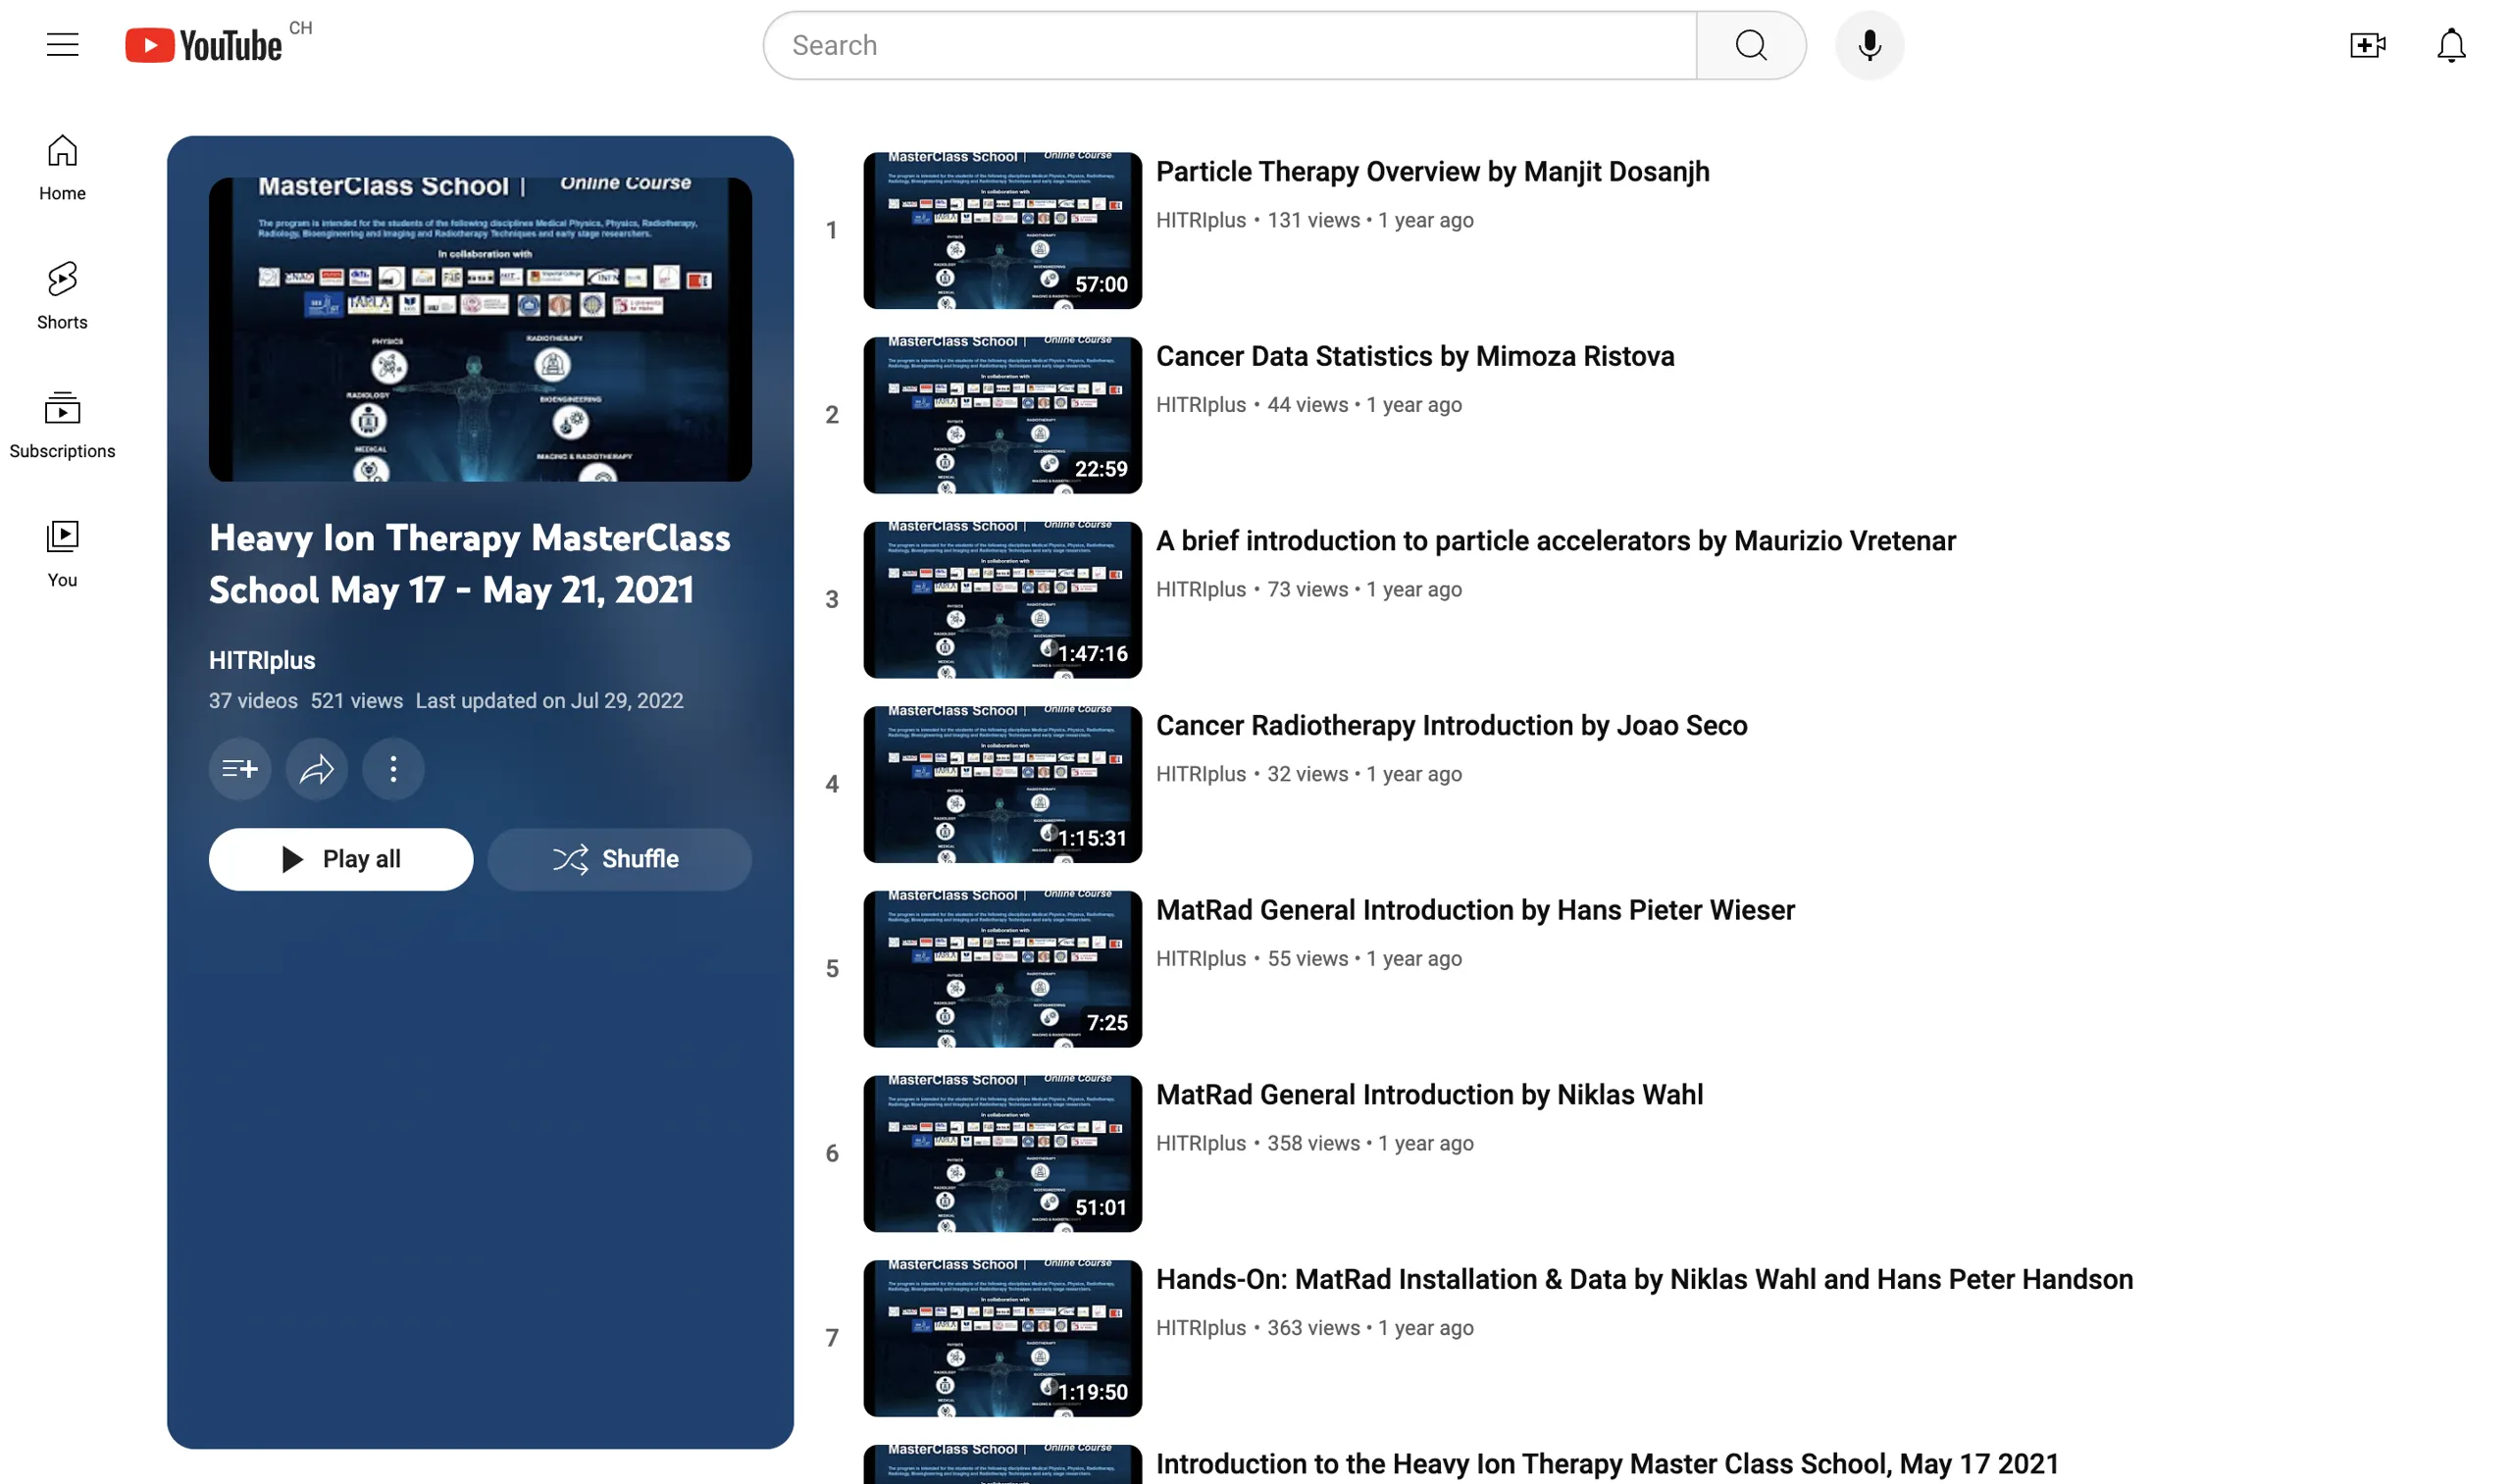Open title Hands-On: MatRad Installation & Data
Image resolution: width=2511 pixels, height=1484 pixels.
(1644, 1280)
